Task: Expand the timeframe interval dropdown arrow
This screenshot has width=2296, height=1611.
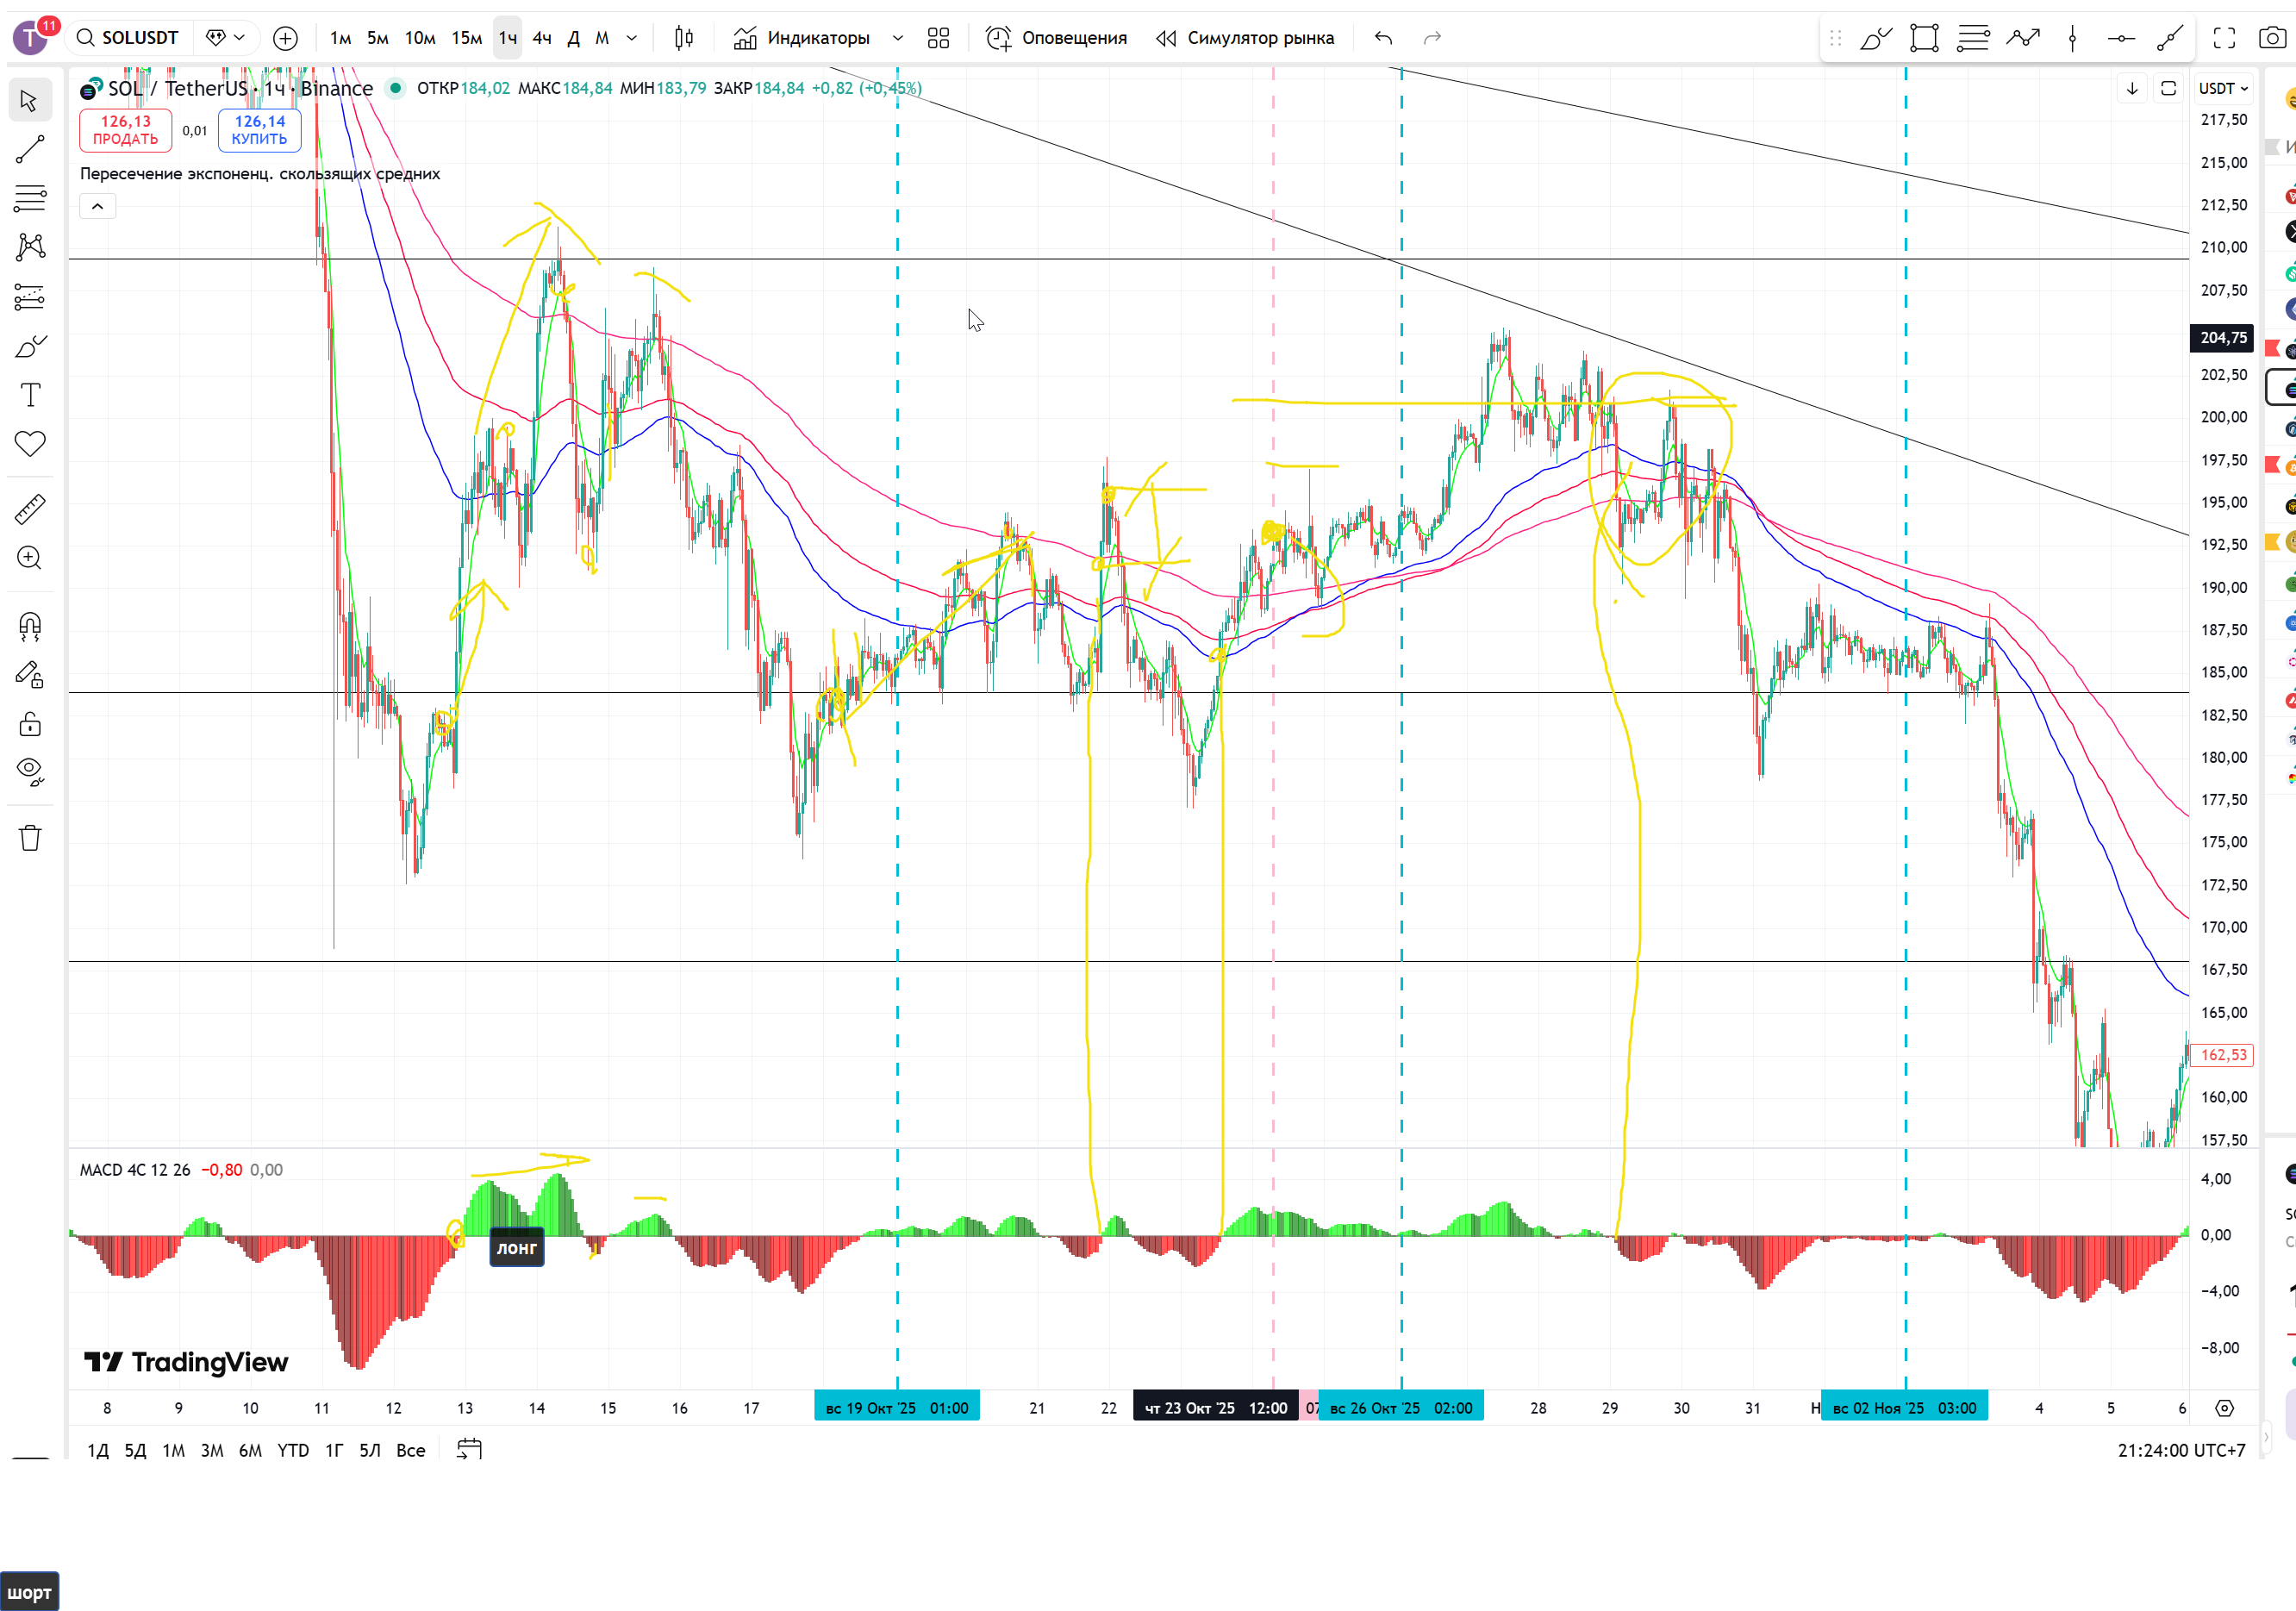Action: click(632, 38)
